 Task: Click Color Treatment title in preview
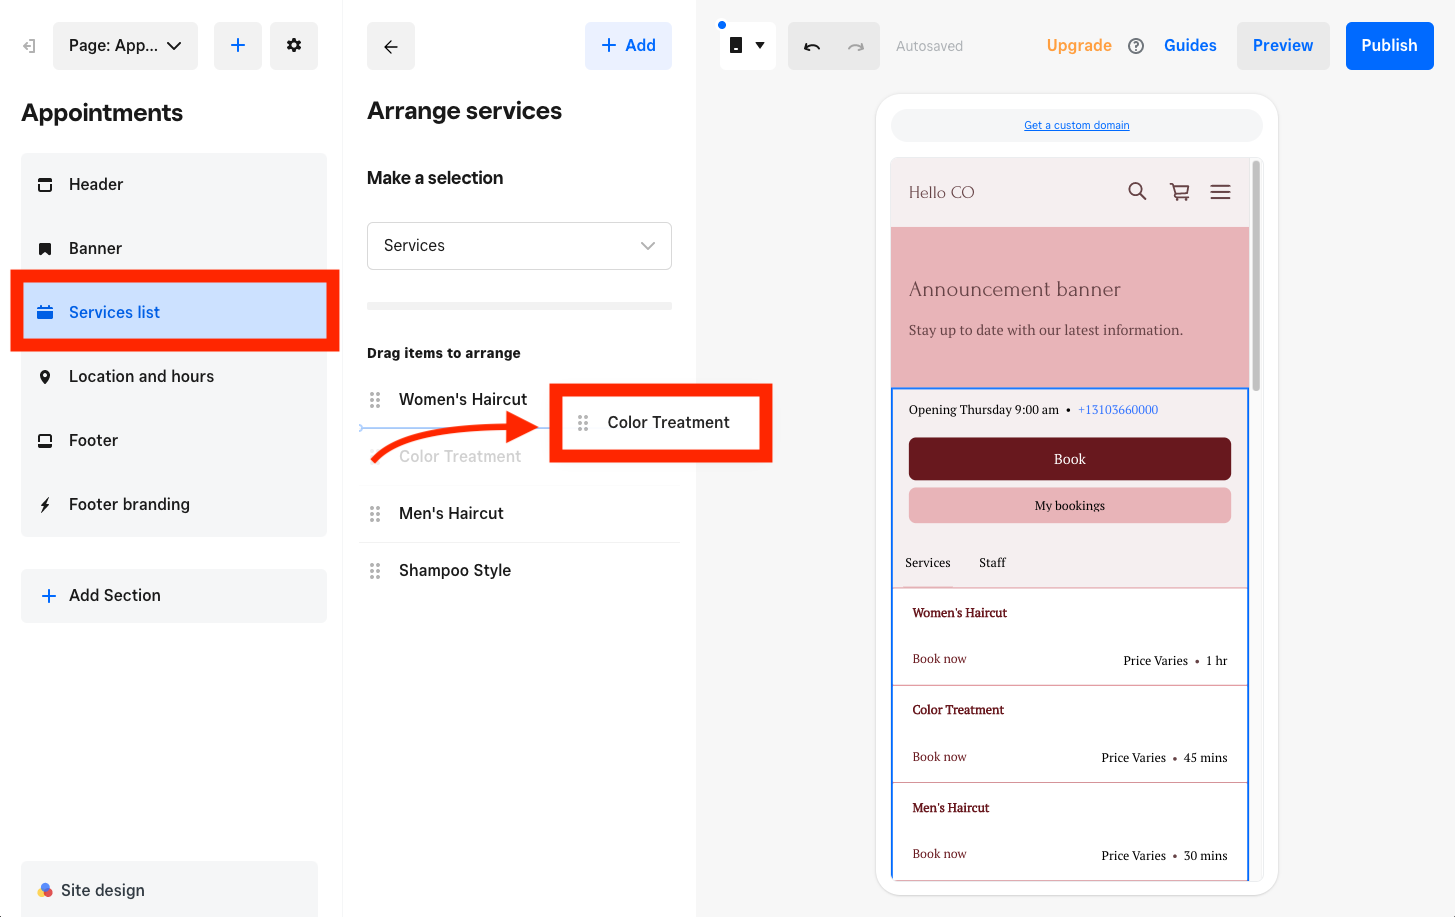click(958, 710)
